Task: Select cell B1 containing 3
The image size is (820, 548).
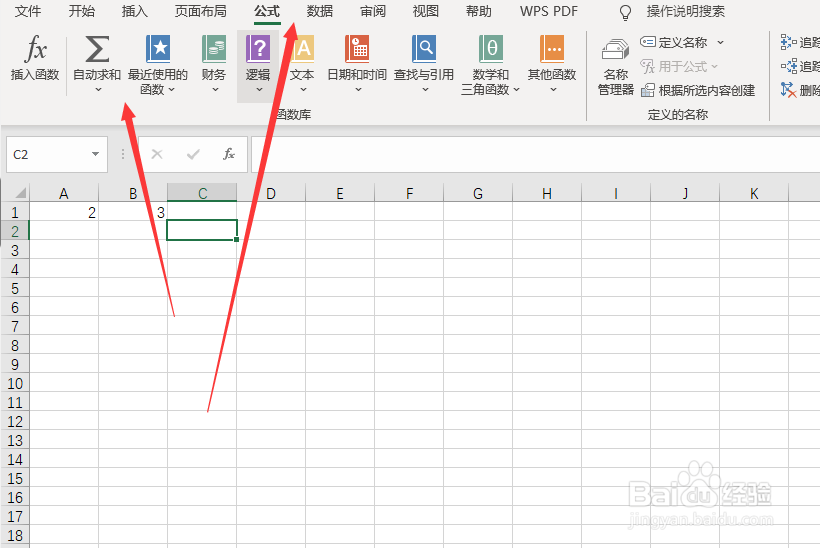Action: (133, 212)
